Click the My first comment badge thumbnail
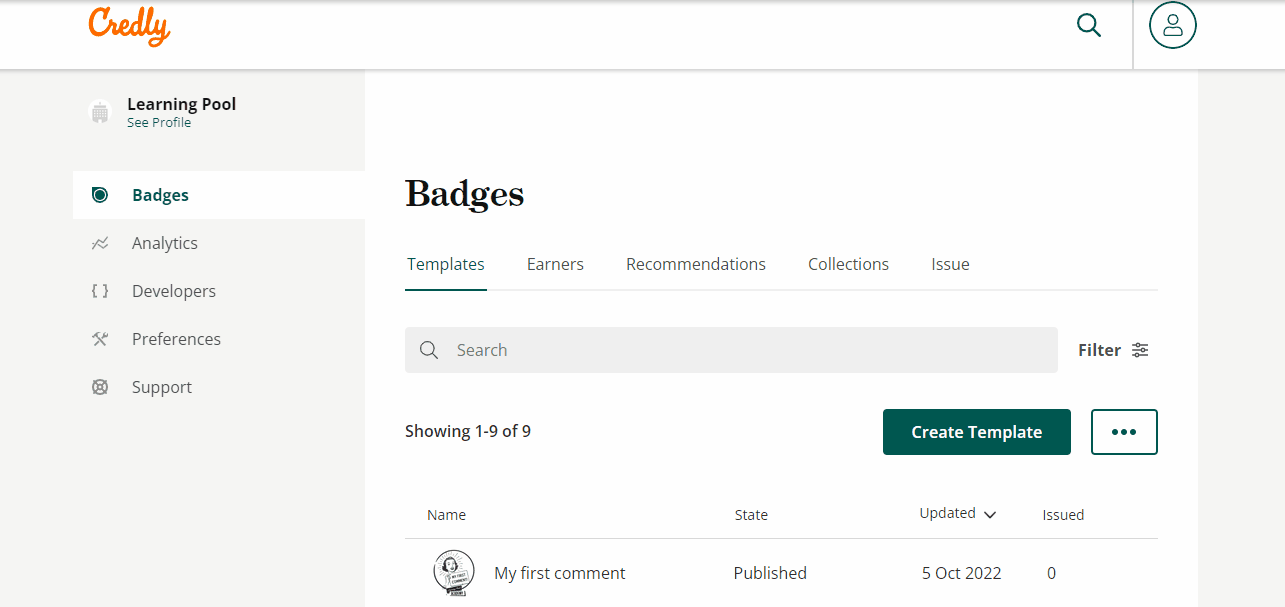This screenshot has height=607, width=1285. [453, 572]
